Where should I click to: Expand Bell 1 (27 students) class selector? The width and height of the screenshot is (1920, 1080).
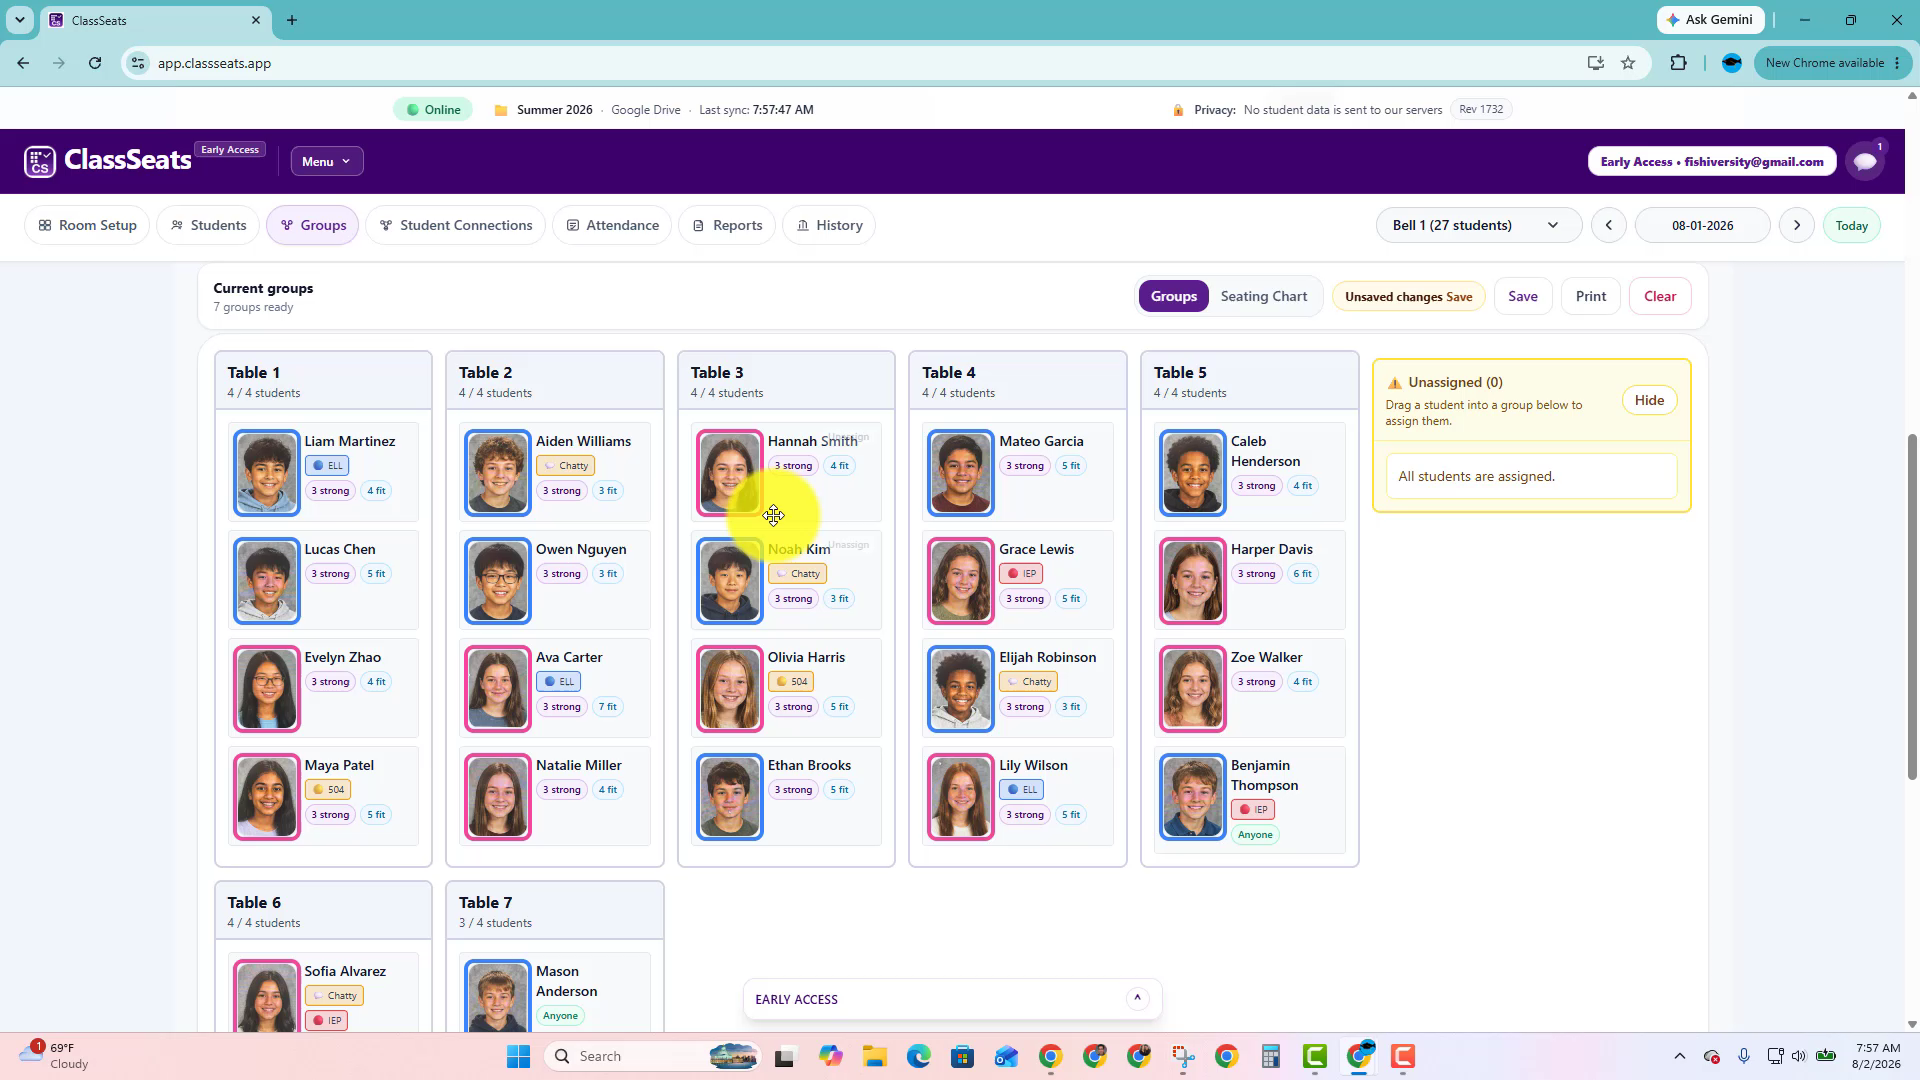[x=1478, y=225]
